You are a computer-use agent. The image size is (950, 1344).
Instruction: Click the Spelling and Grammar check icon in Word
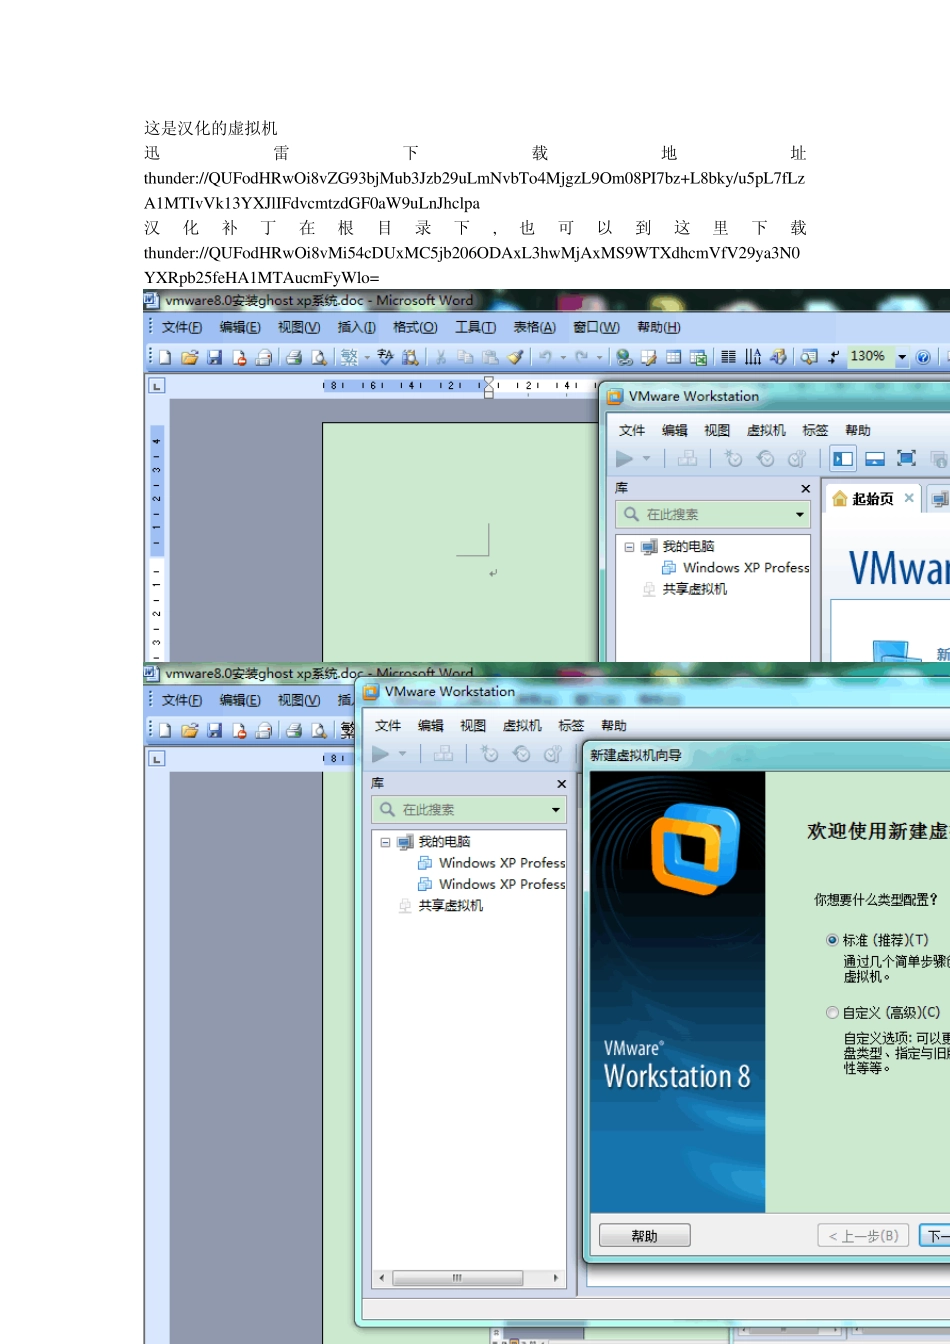click(x=384, y=357)
